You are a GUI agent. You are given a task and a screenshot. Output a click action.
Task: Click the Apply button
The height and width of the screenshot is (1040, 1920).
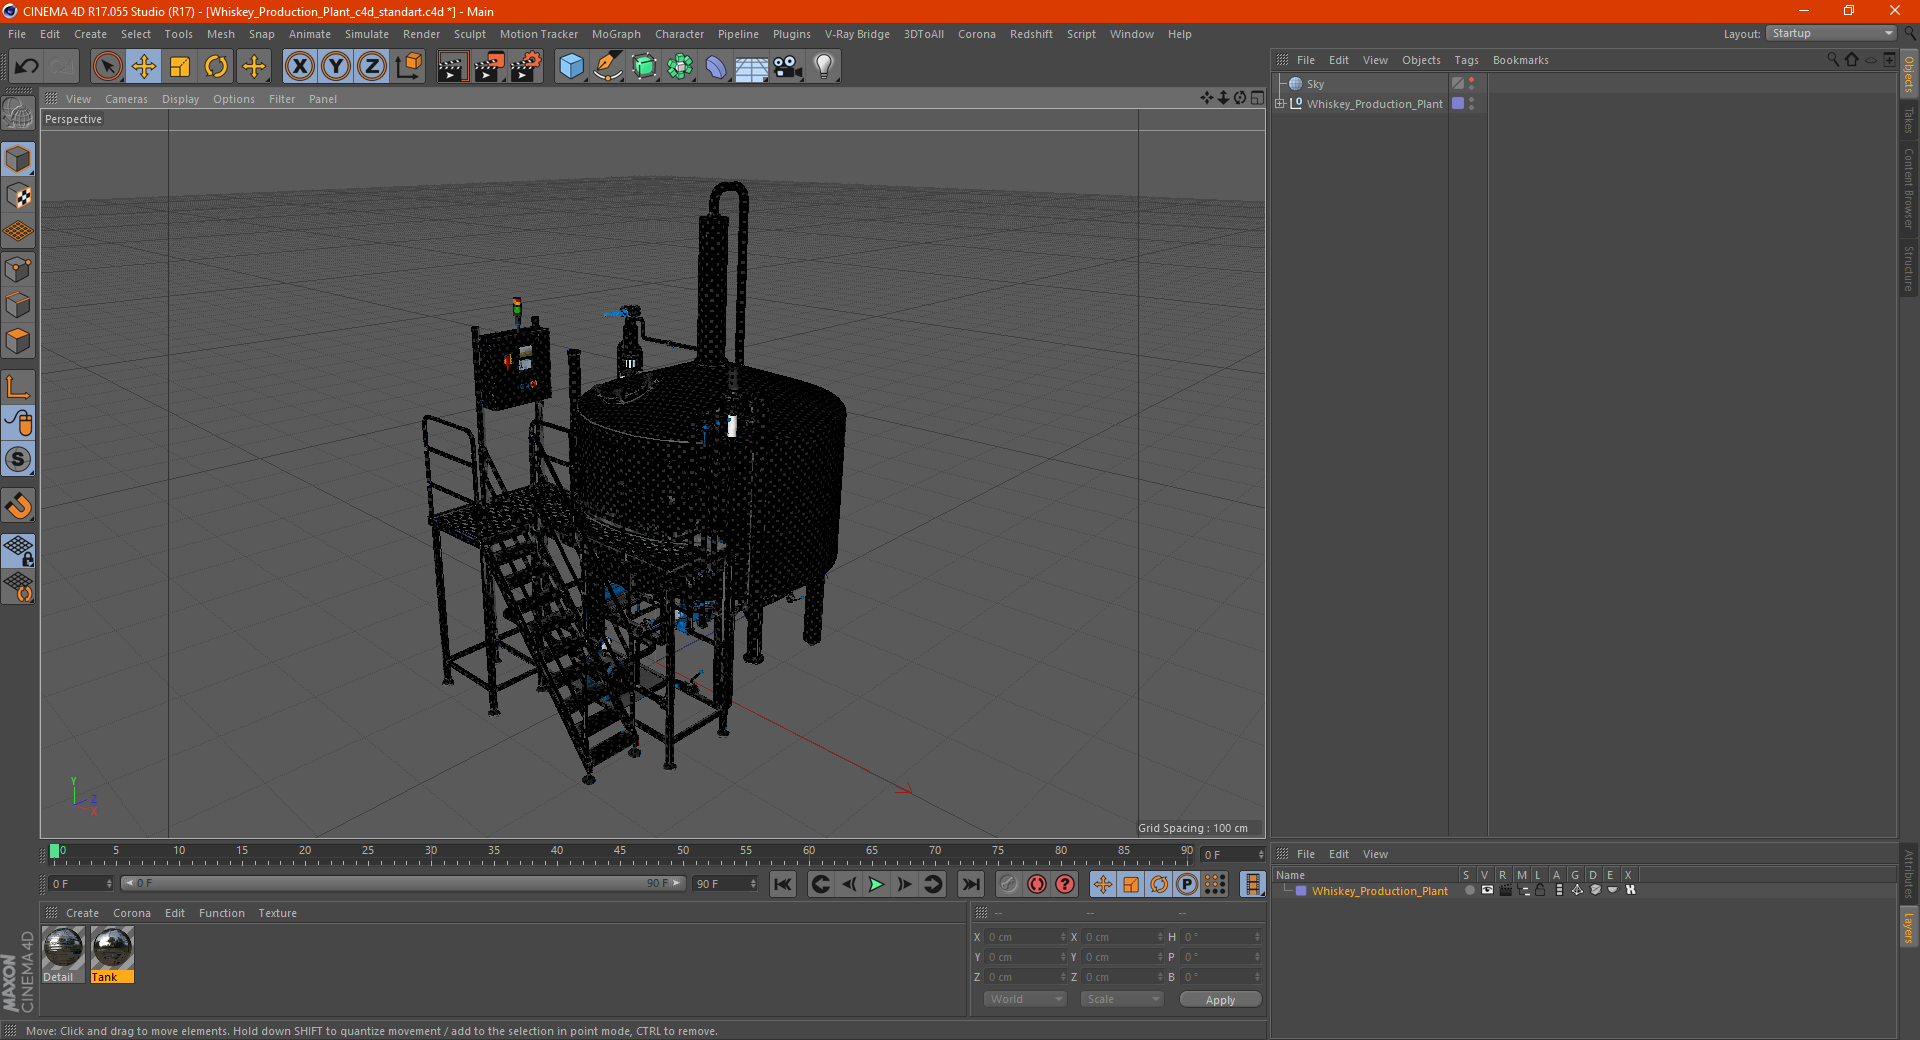[x=1220, y=1000]
